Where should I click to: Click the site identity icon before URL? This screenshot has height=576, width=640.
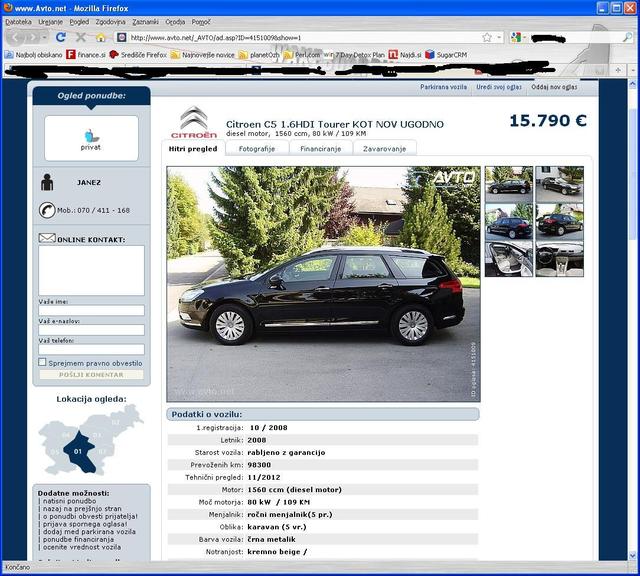(121, 38)
